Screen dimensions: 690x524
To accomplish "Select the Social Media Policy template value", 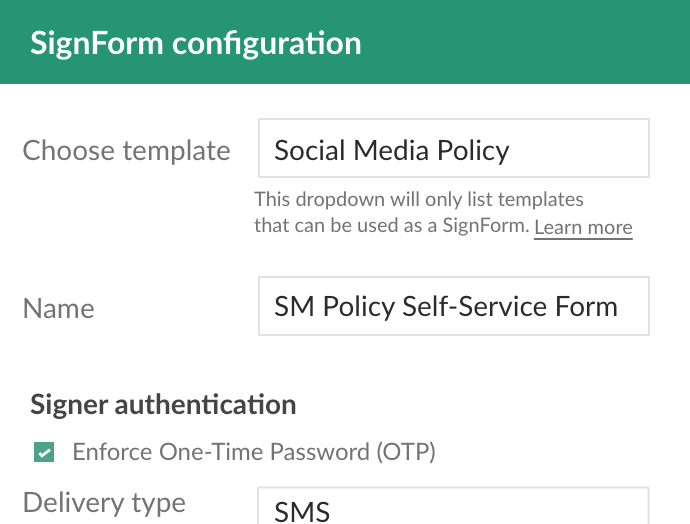I will [392, 150].
